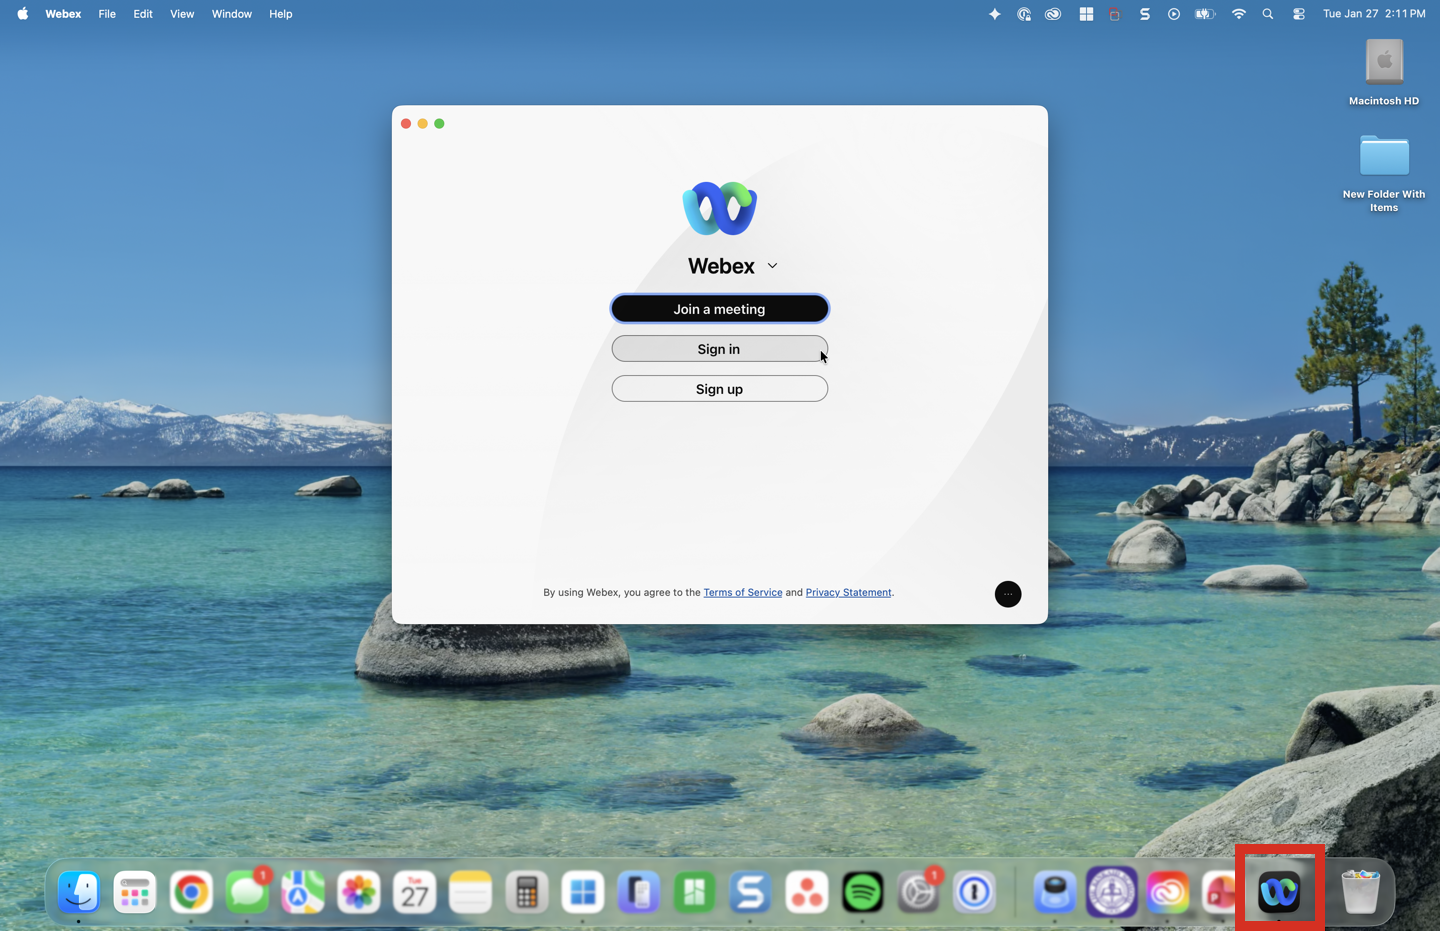Open Spotify from the Dock

tap(863, 892)
